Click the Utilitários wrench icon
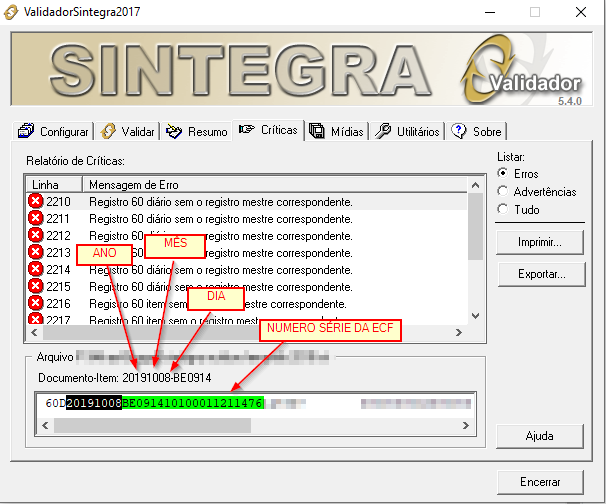The image size is (606, 504). [383, 131]
